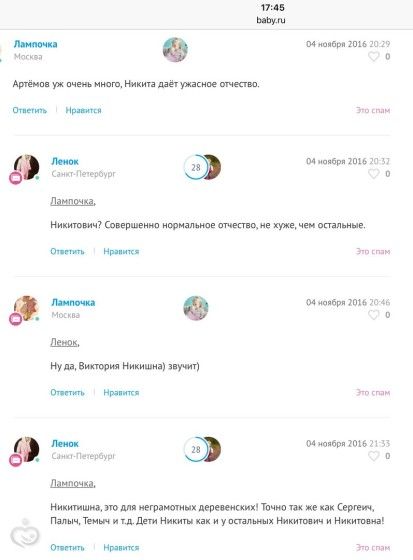Viewport: 413px width, 560px height.
Task: Click the underlined Ленок mention in 20:46 reply
Action: coord(65,342)
